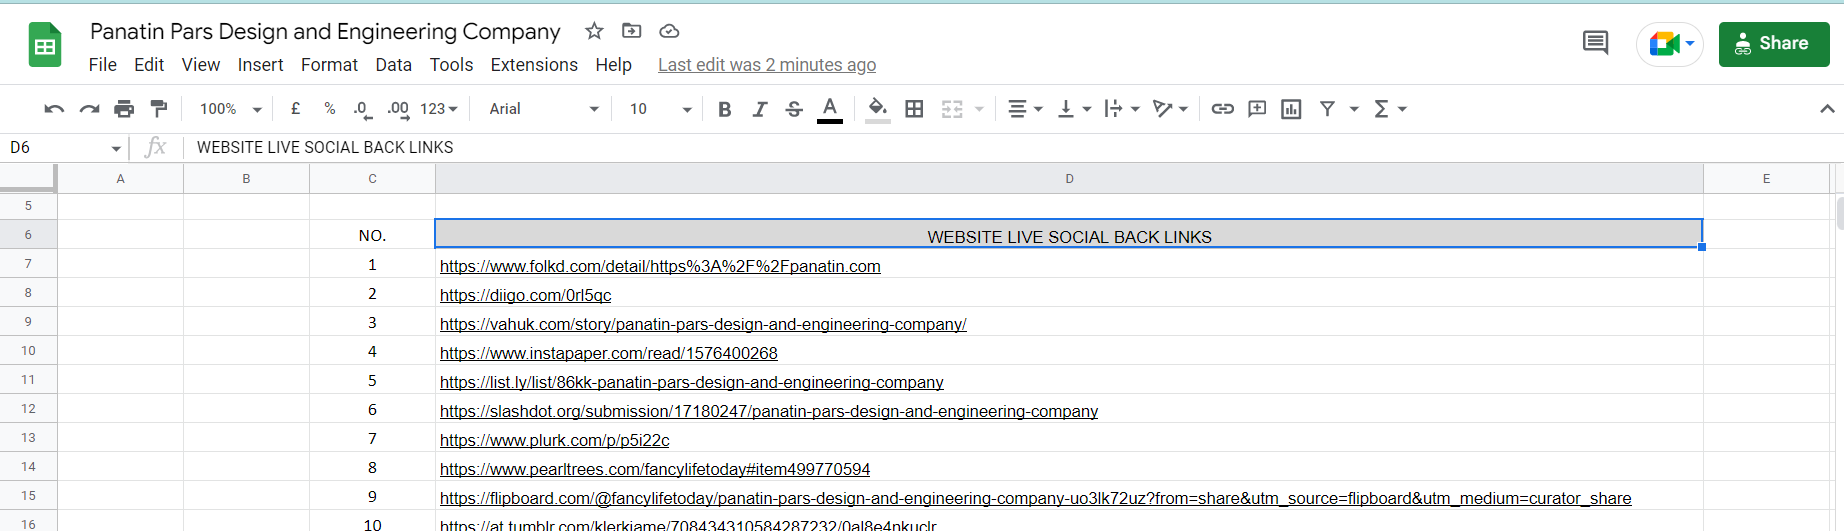Open the font size dropdown
Image resolution: width=1844 pixels, height=531 pixels.
(x=660, y=109)
